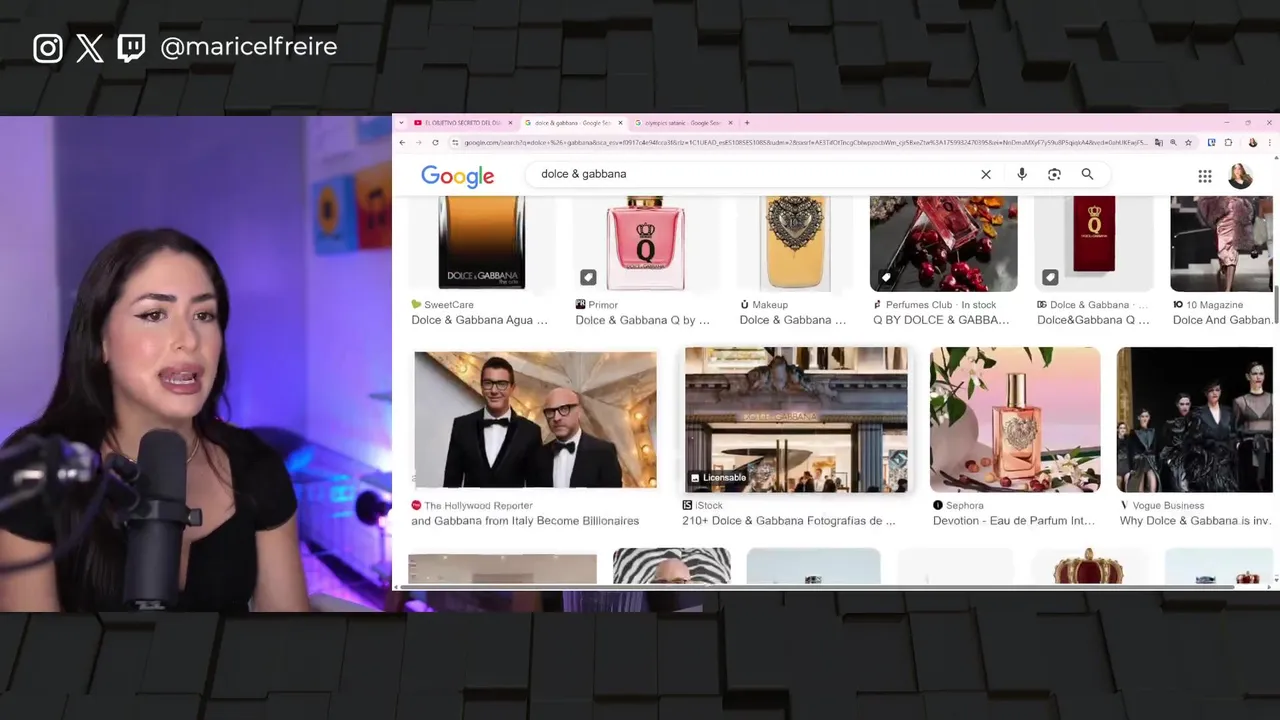
Task: Open a new browser tab with plus button
Action: pos(746,123)
